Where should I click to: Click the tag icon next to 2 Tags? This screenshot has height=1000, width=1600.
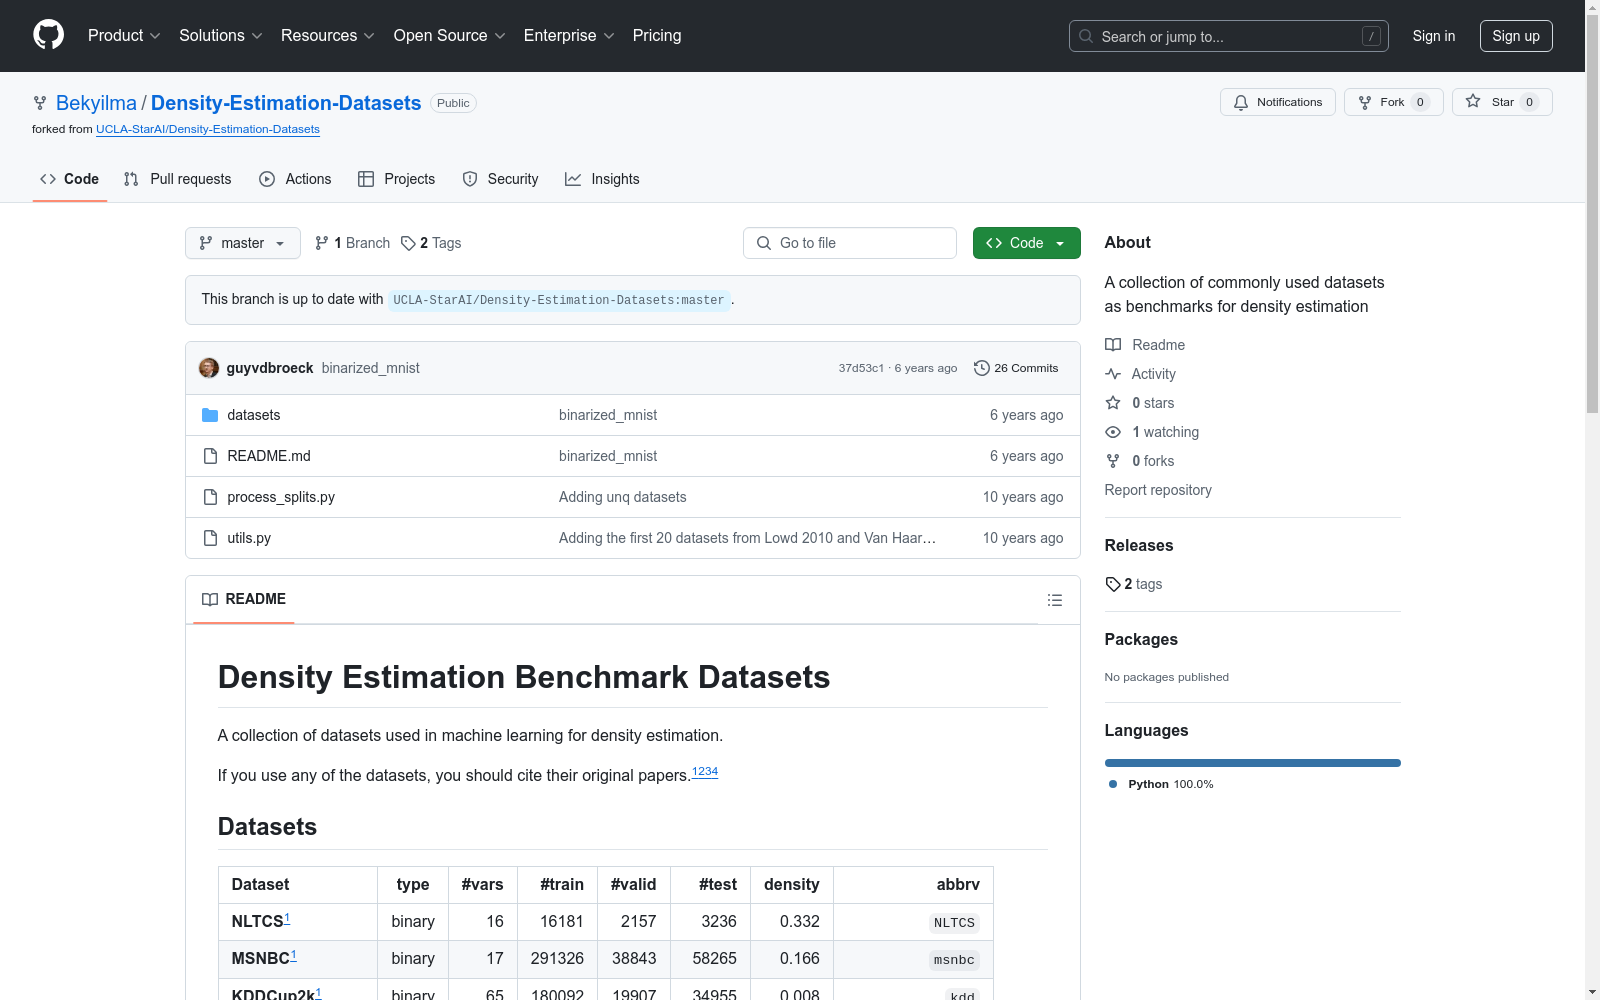pyautogui.click(x=408, y=243)
